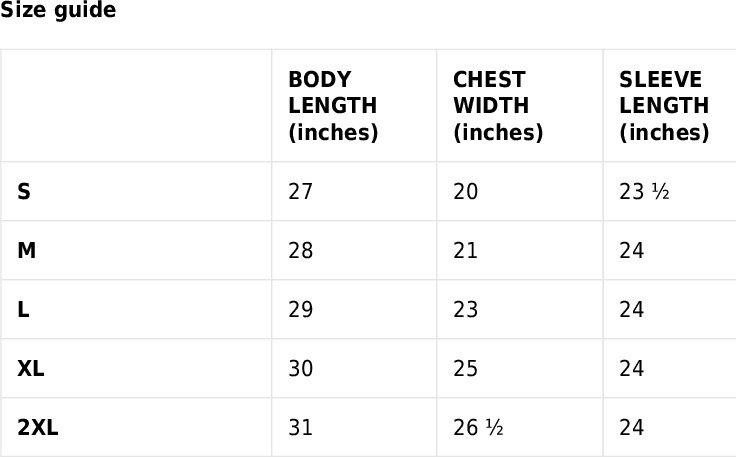
Task: Select body length value 29 for L
Action: click(300, 309)
